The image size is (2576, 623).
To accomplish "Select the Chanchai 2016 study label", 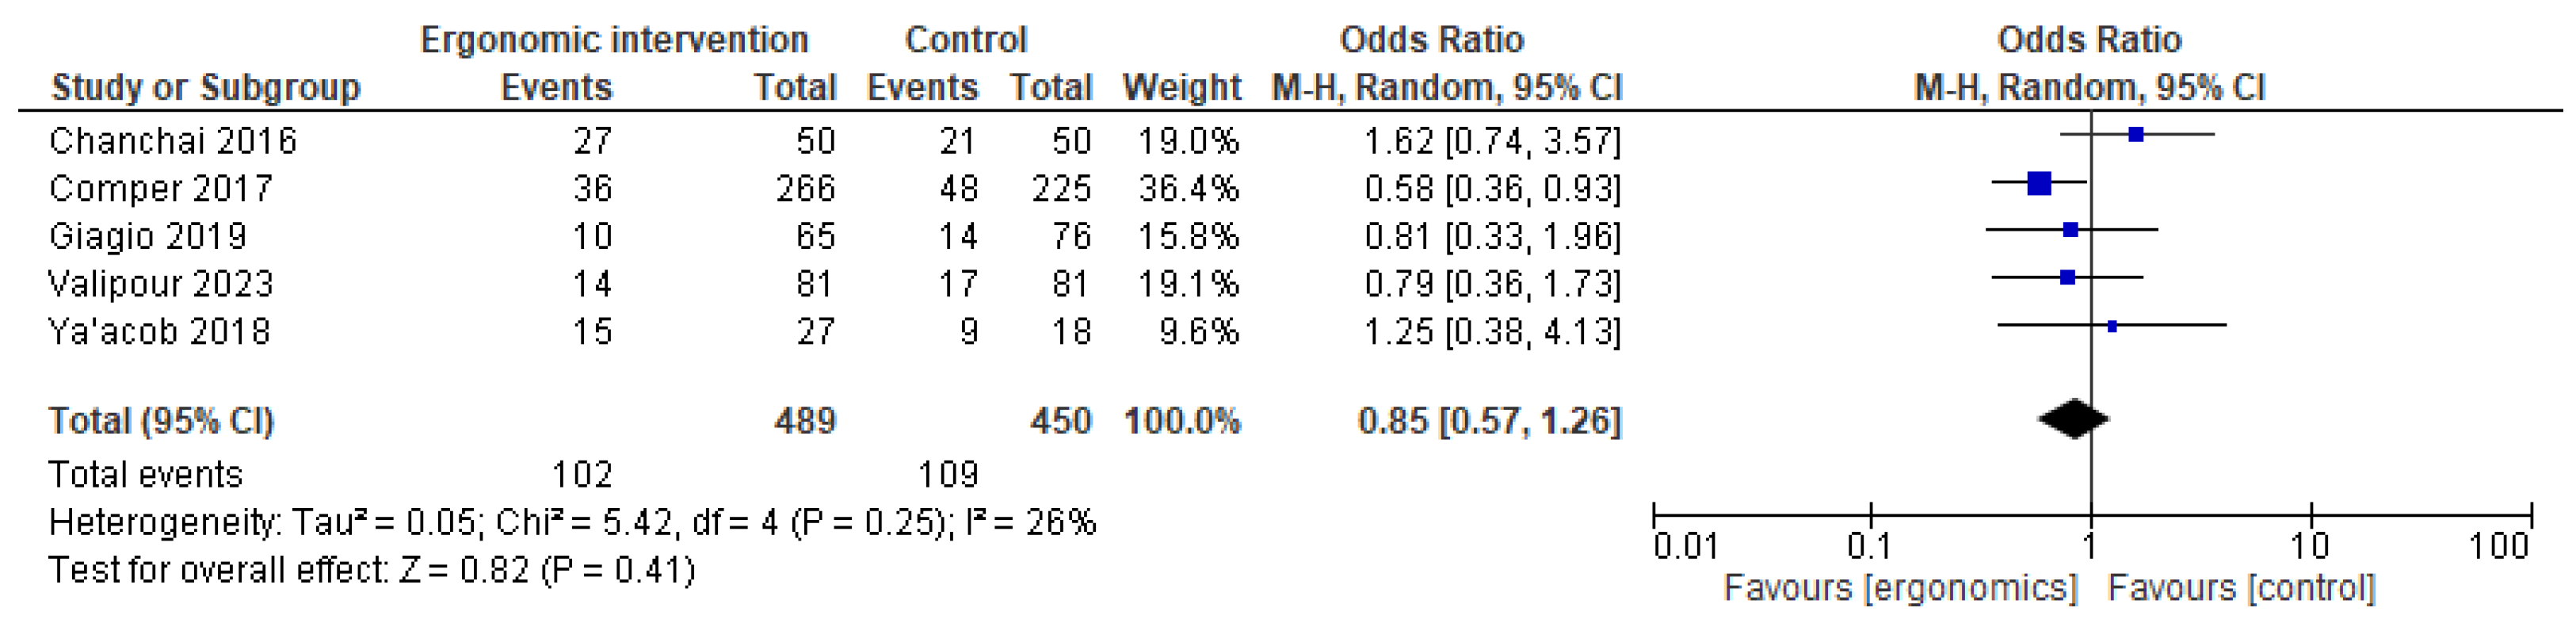I will 173,141.
